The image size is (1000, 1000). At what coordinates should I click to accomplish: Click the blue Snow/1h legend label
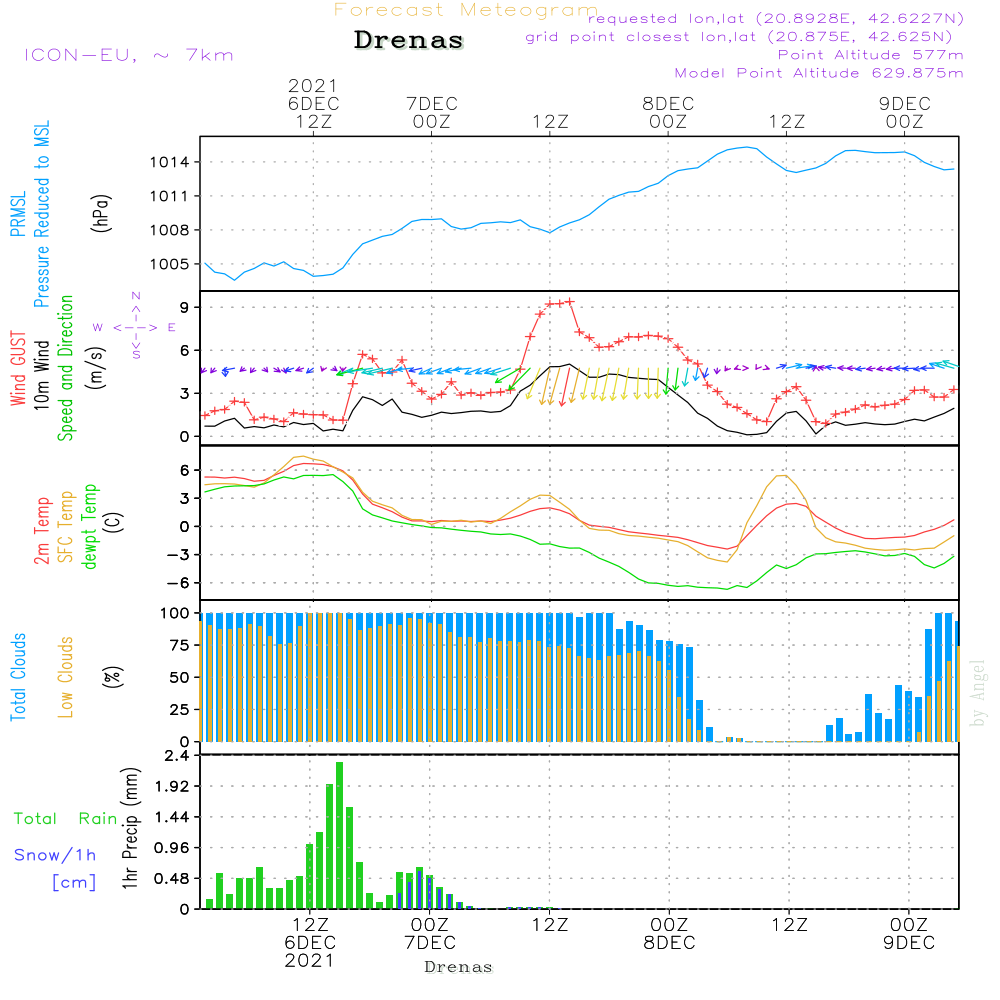click(x=55, y=856)
